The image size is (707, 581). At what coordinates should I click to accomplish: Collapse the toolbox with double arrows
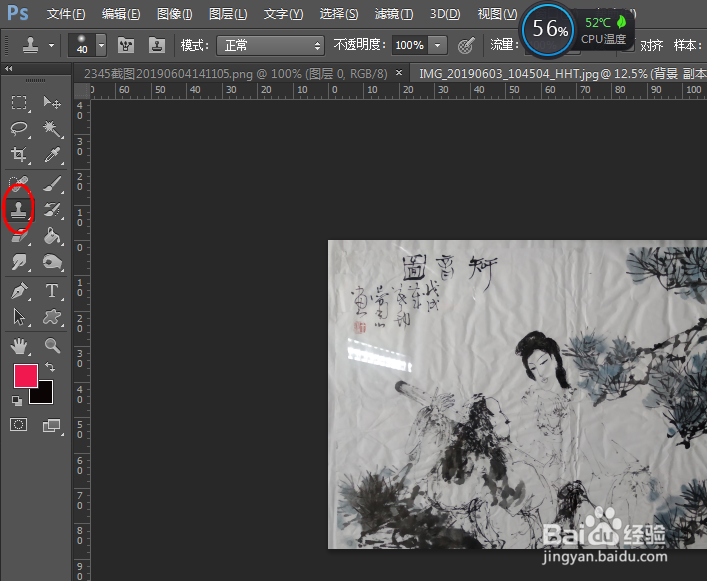pyautogui.click(x=9, y=69)
